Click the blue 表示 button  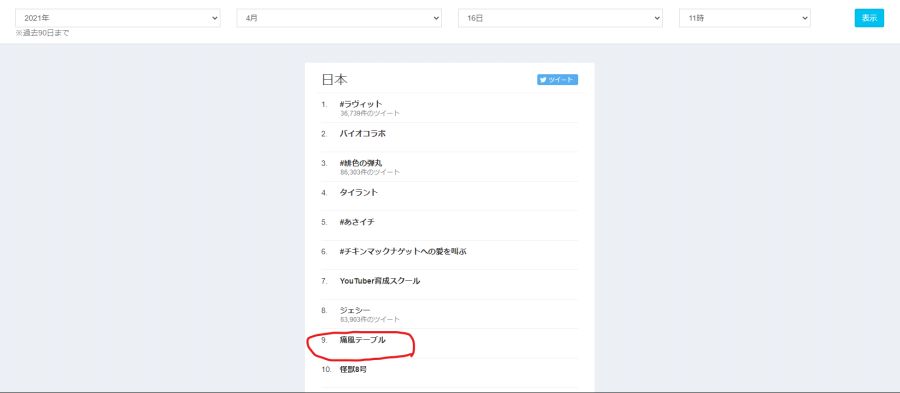pos(869,18)
